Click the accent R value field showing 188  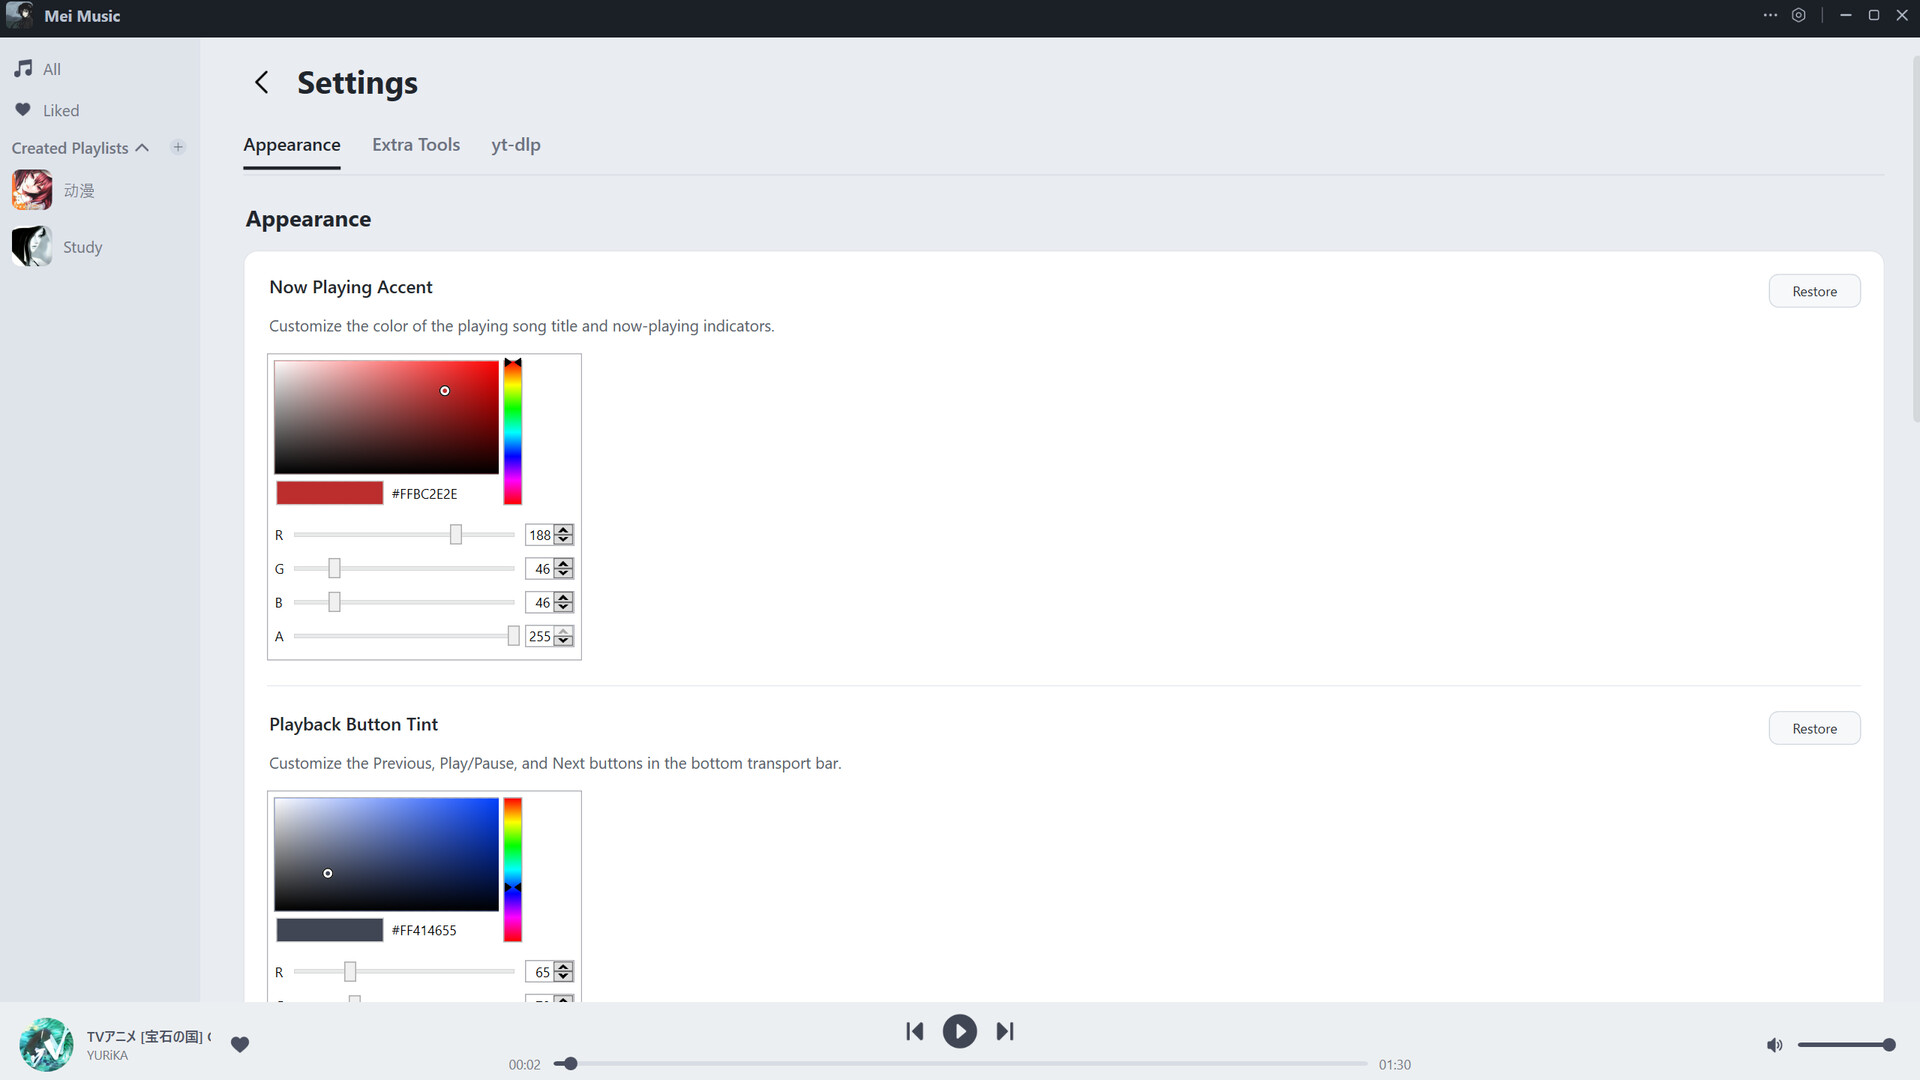coord(539,535)
